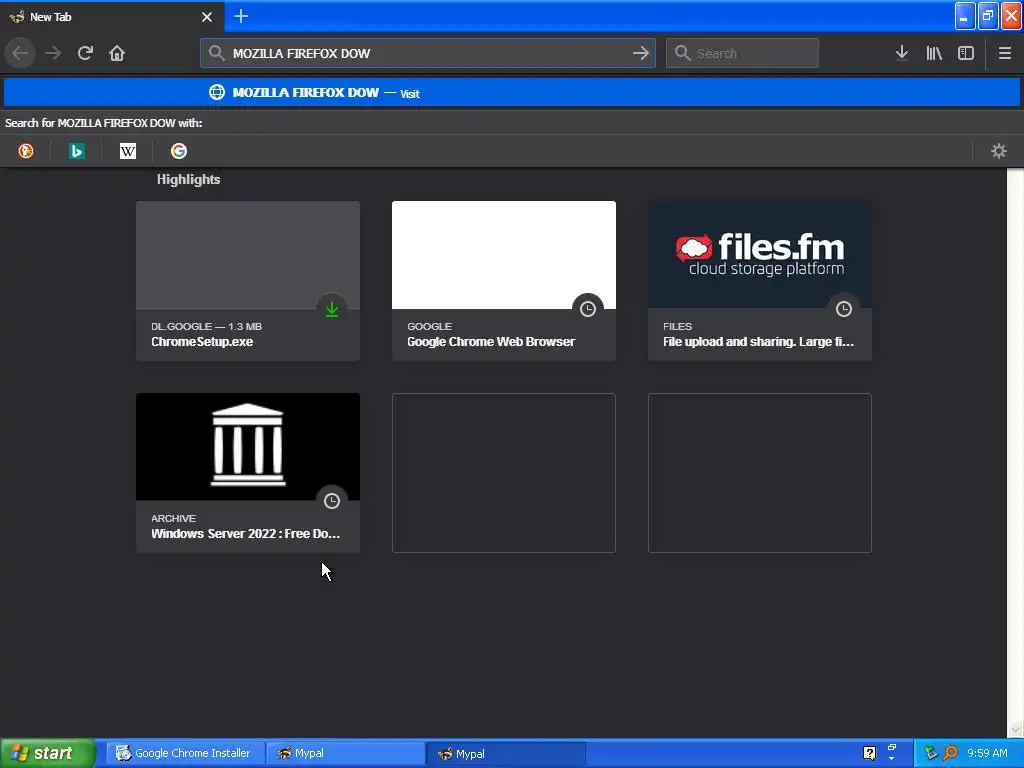This screenshot has height=768, width=1024.
Task: Click the clock icon on files.fm card
Action: (844, 309)
